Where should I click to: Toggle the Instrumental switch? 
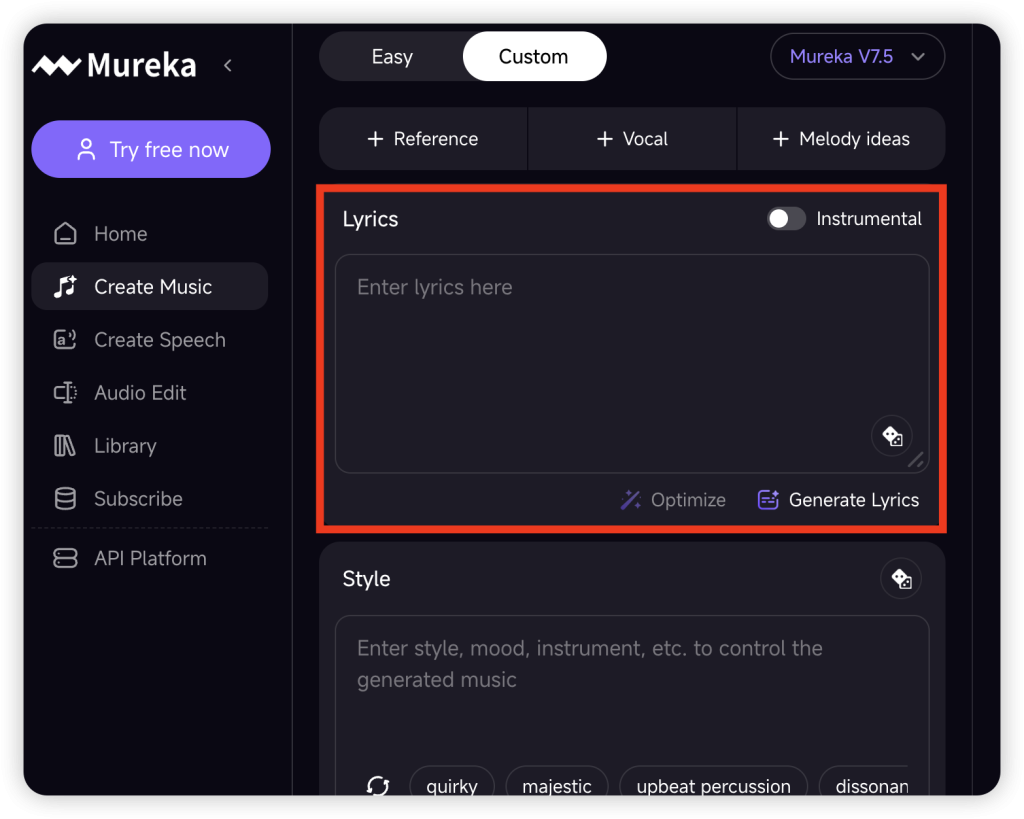[x=786, y=219]
